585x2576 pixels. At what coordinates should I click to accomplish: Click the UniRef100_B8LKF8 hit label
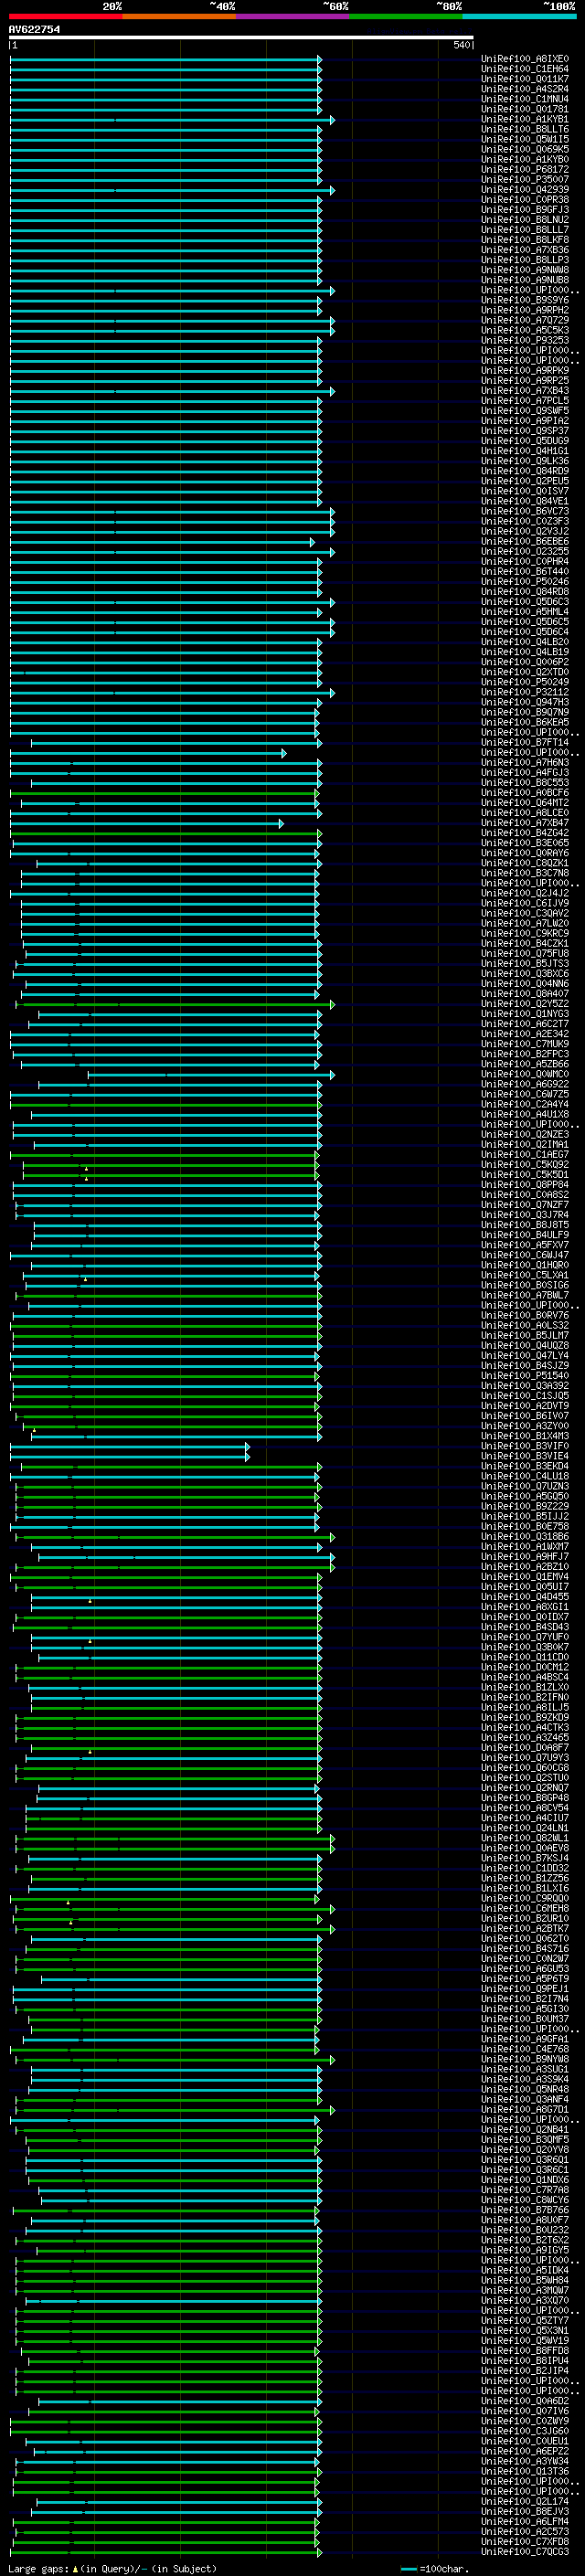525,239
